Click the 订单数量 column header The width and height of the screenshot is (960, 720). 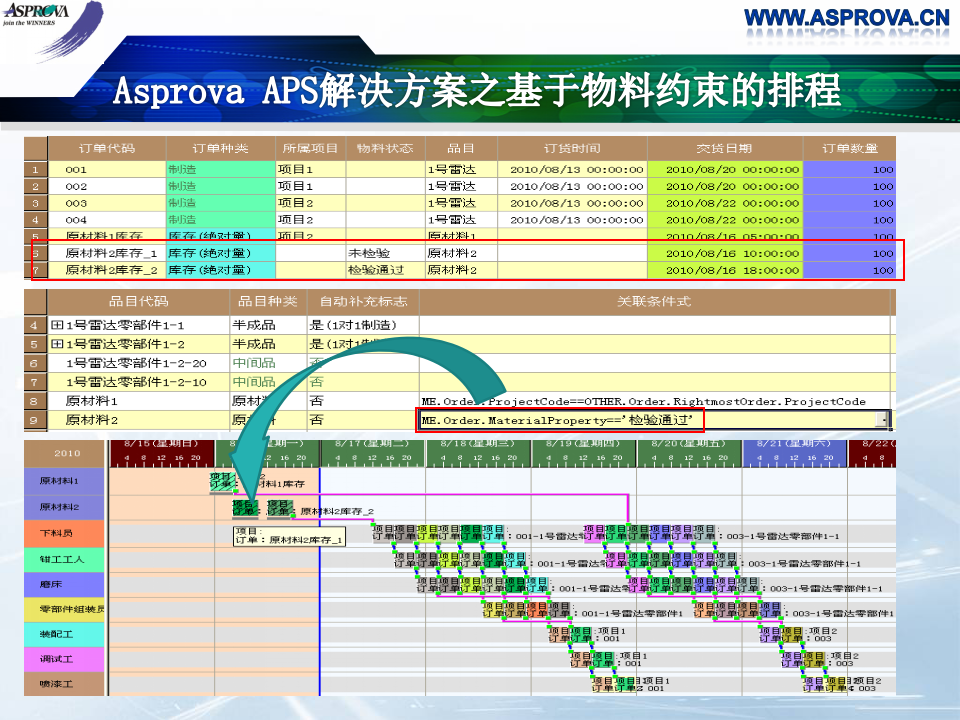850,148
